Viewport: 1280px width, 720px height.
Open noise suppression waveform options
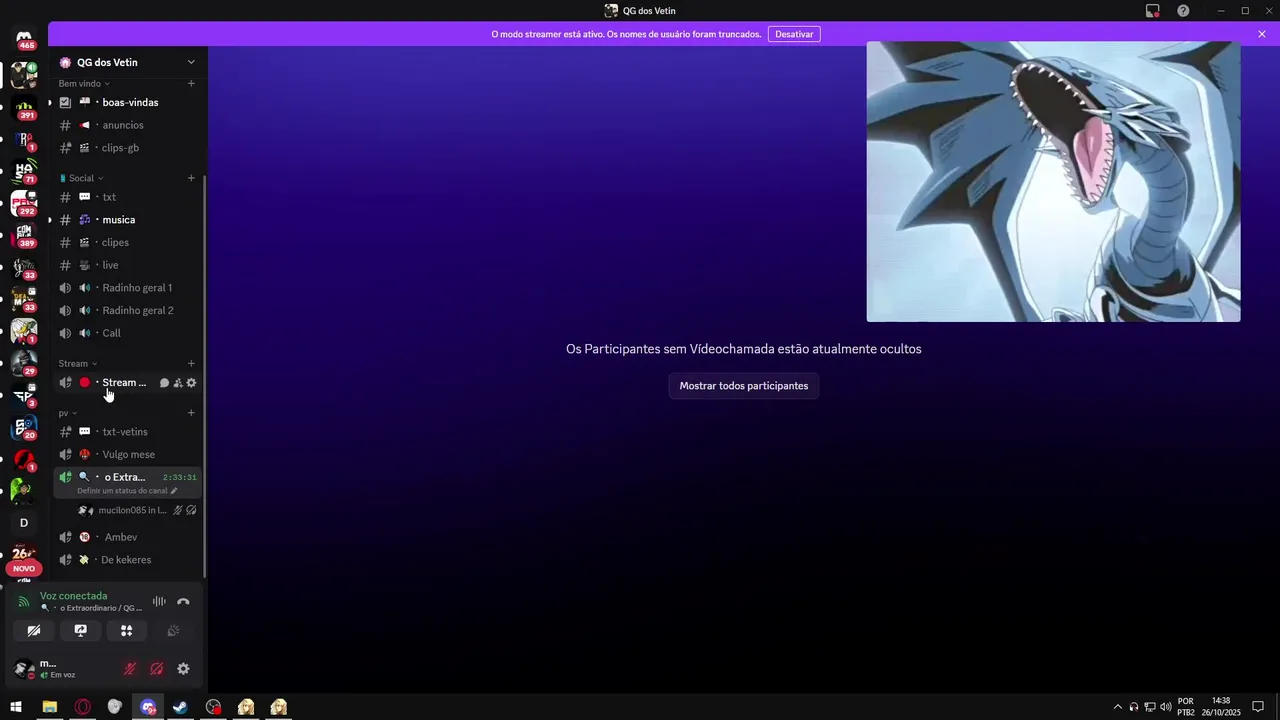pos(159,601)
